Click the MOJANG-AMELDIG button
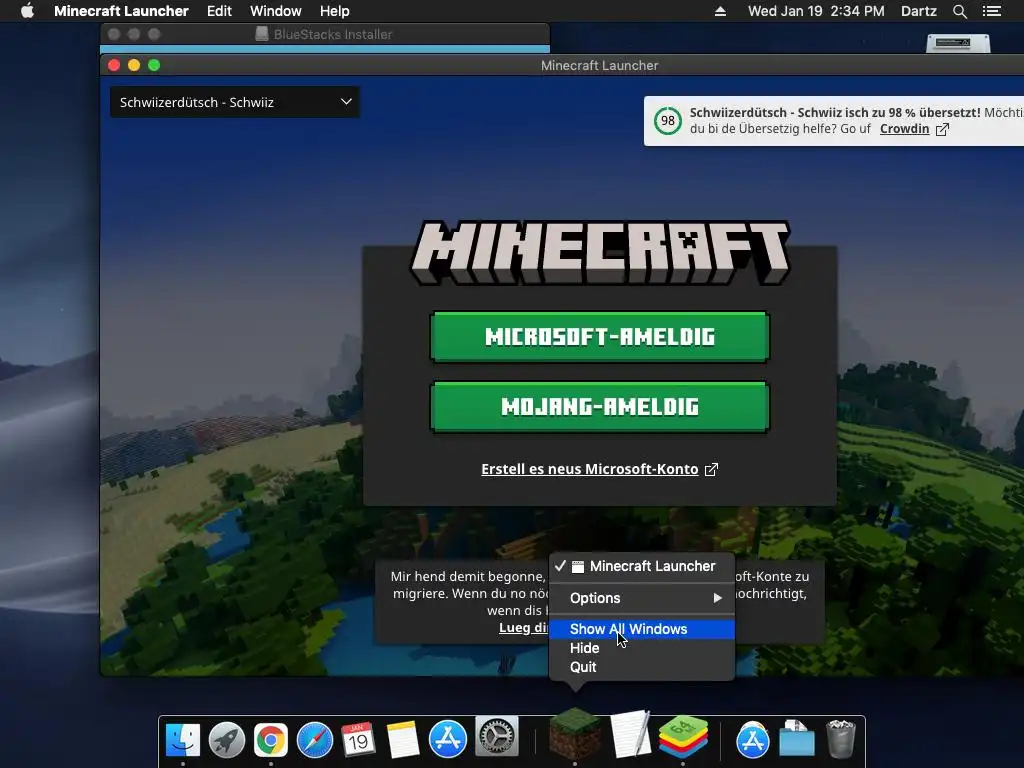This screenshot has width=1024, height=768. point(600,406)
